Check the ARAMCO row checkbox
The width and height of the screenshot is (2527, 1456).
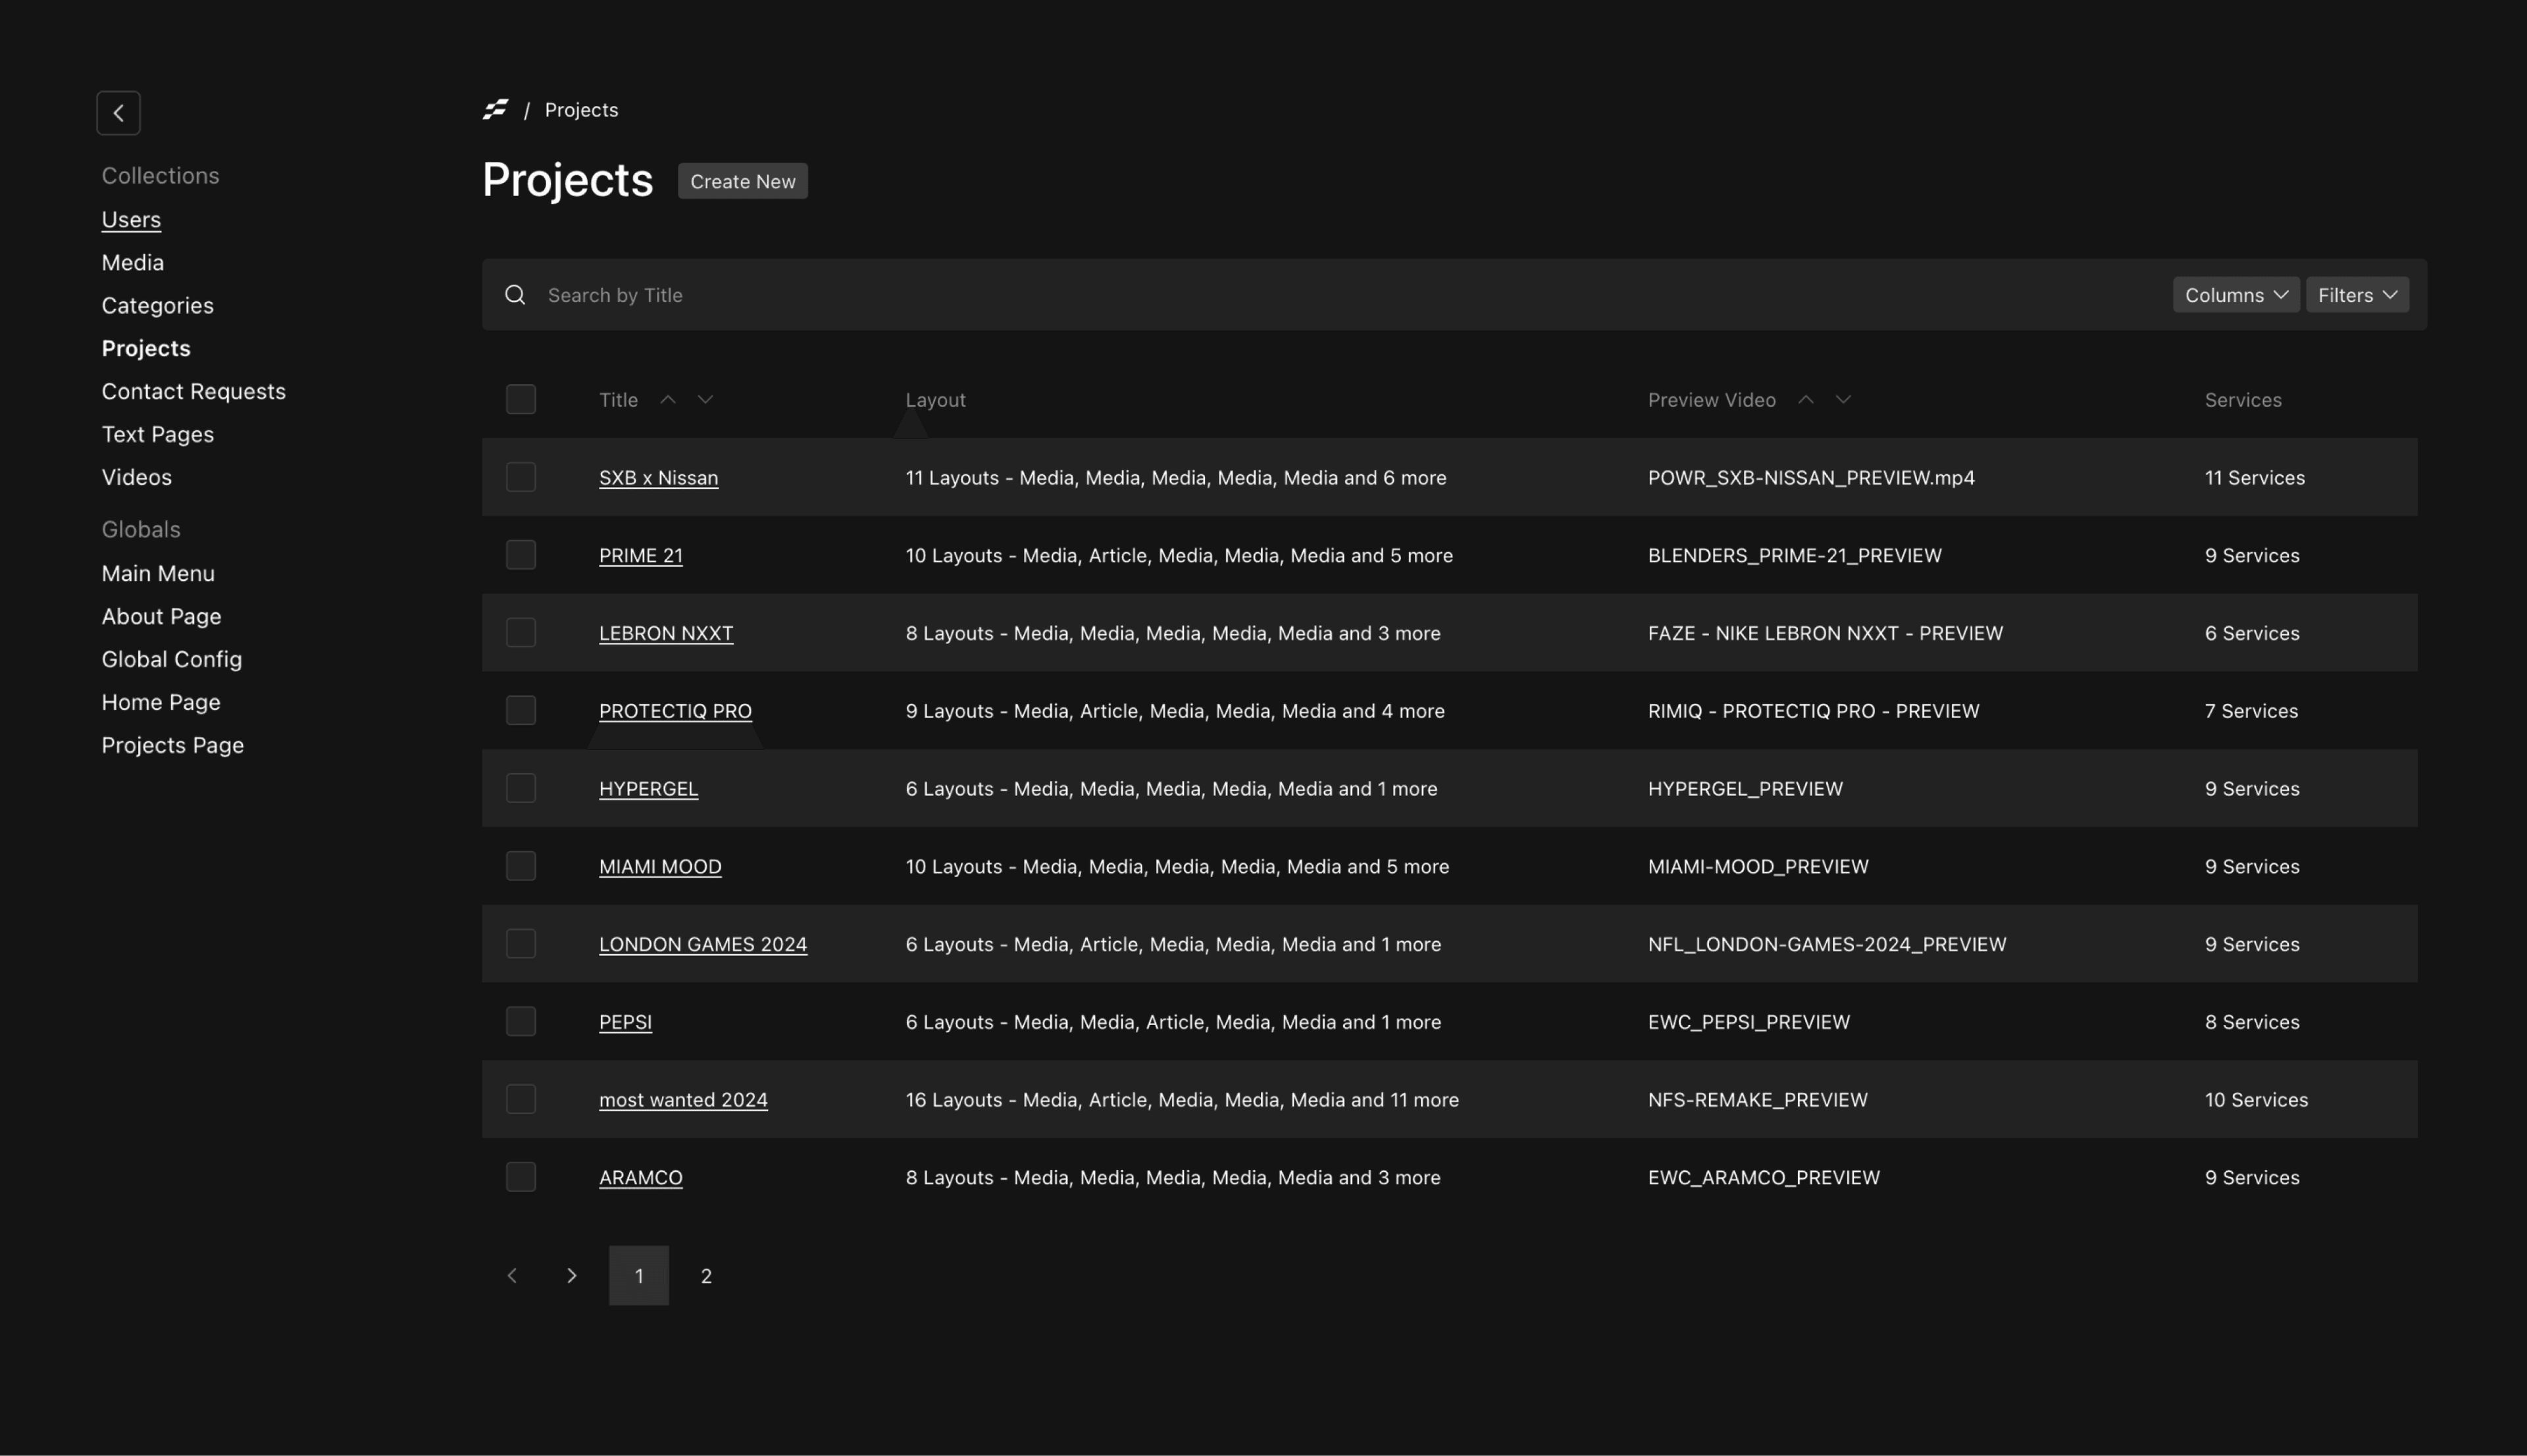pos(521,1177)
